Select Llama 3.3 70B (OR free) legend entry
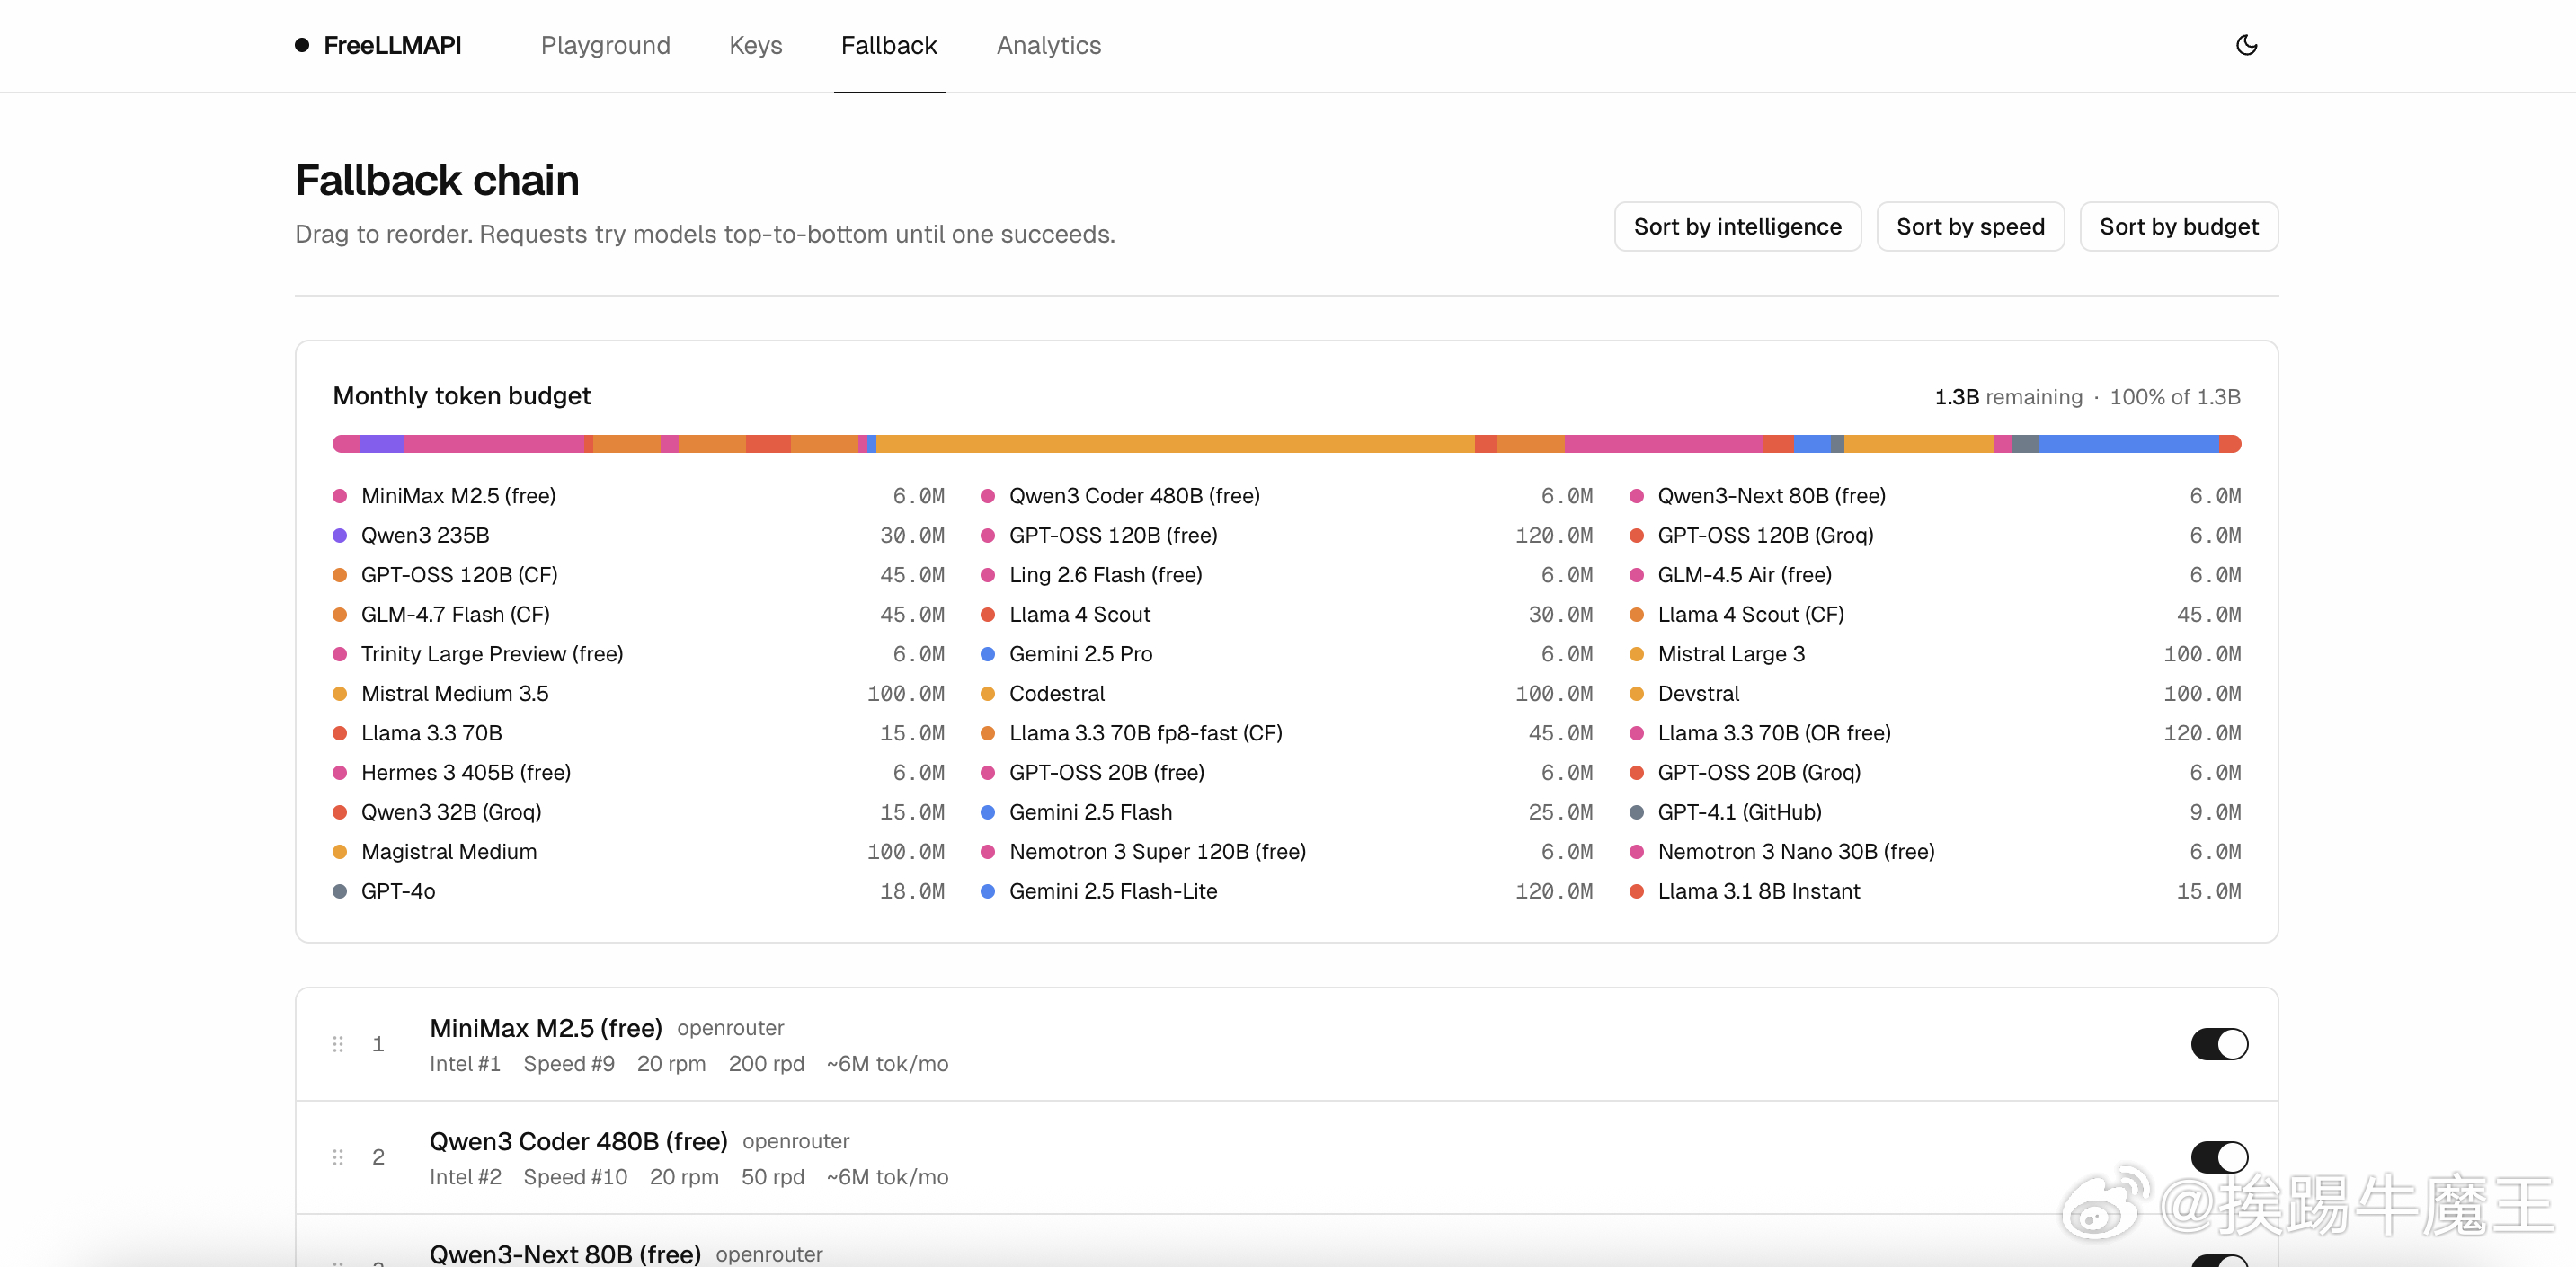The height and width of the screenshot is (1267, 2576). [x=1935, y=733]
